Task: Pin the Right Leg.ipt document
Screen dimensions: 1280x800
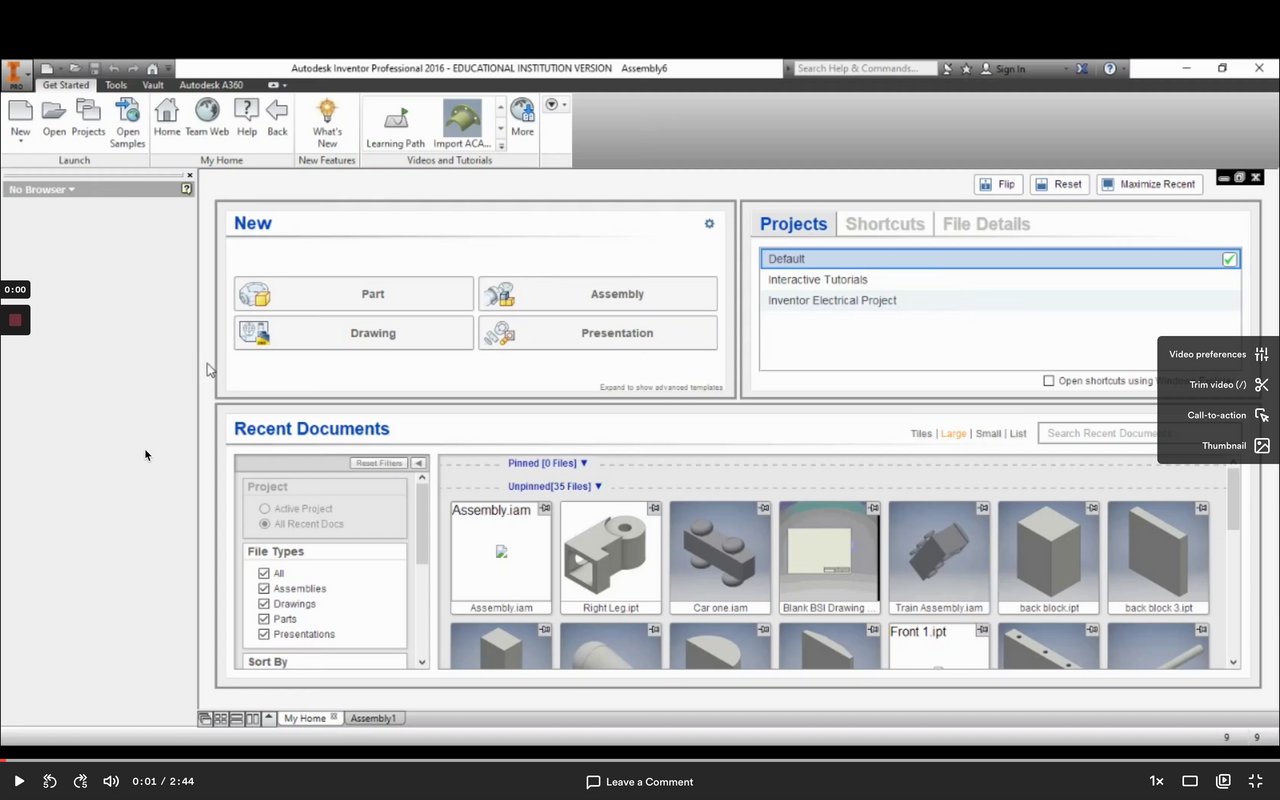Action: coord(654,509)
